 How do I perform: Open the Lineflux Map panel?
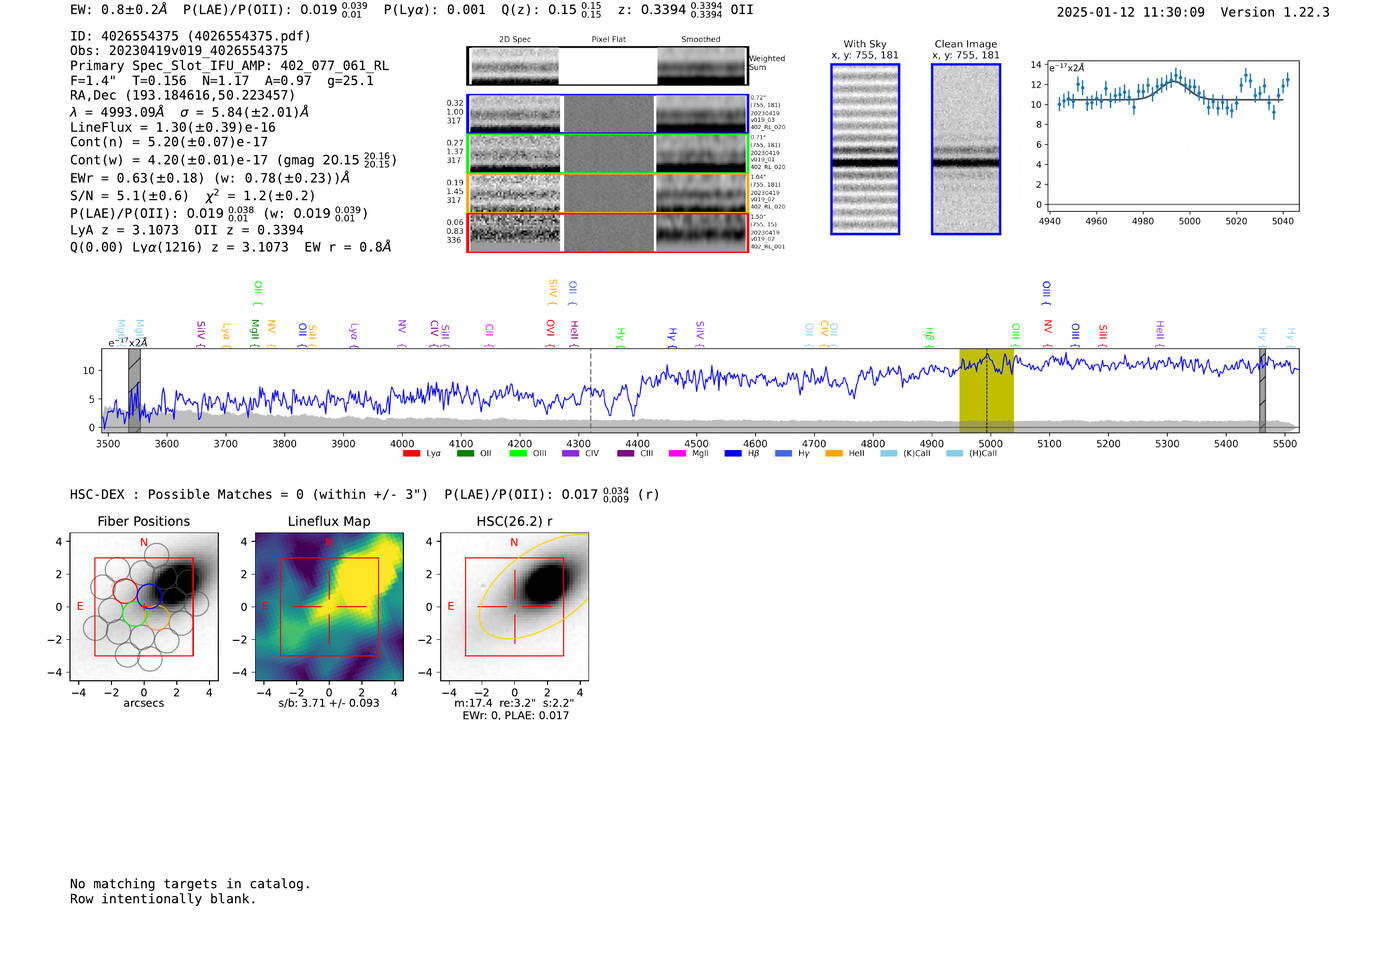click(x=329, y=607)
